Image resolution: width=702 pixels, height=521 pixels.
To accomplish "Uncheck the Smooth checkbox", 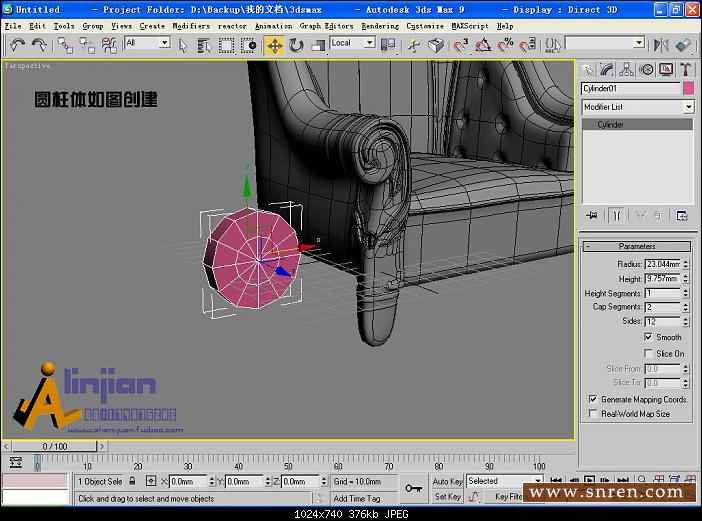I will [x=648, y=337].
